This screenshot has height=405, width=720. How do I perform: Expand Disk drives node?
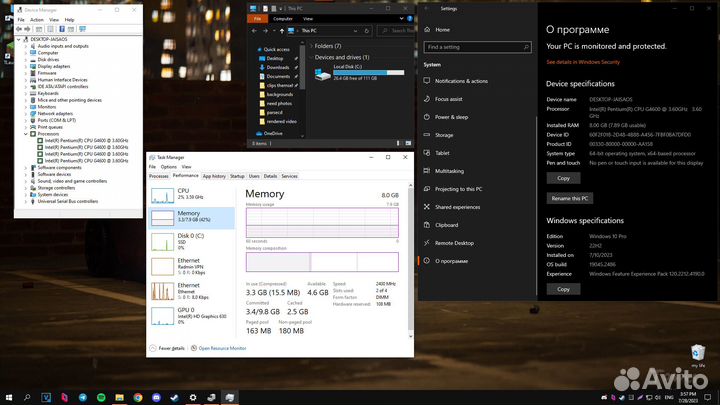[26, 59]
